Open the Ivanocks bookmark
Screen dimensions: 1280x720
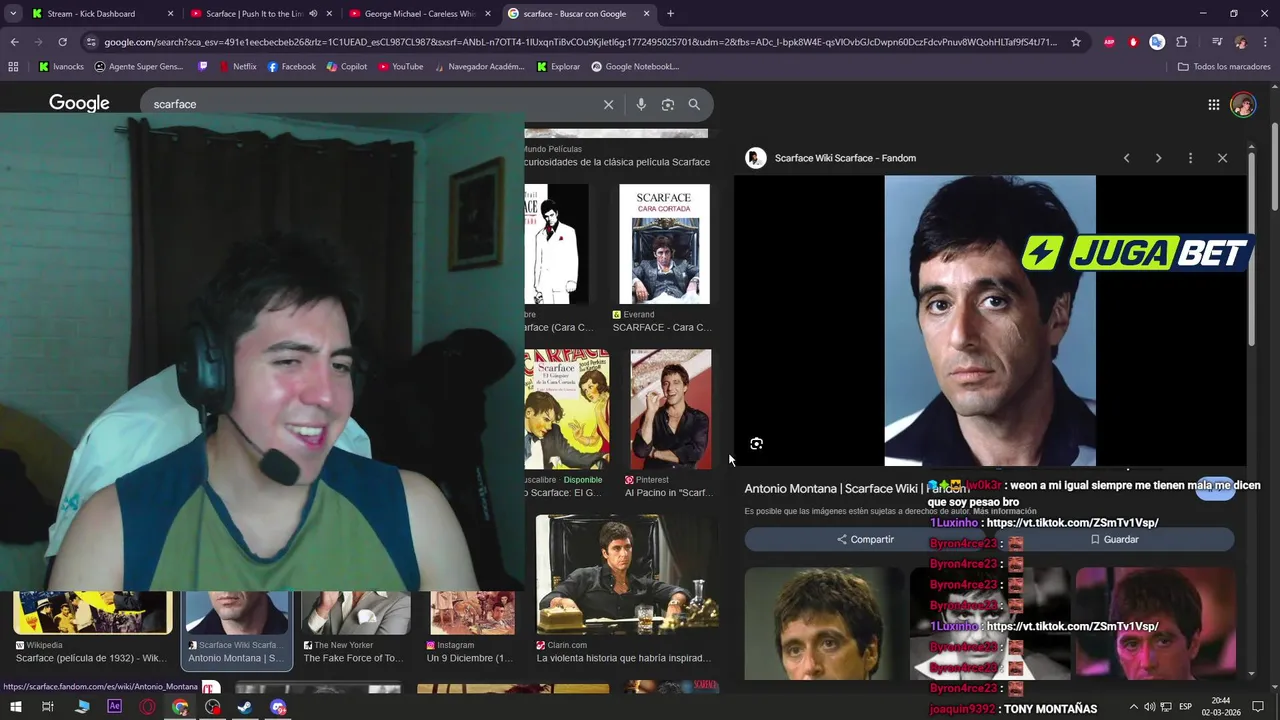click(x=61, y=67)
